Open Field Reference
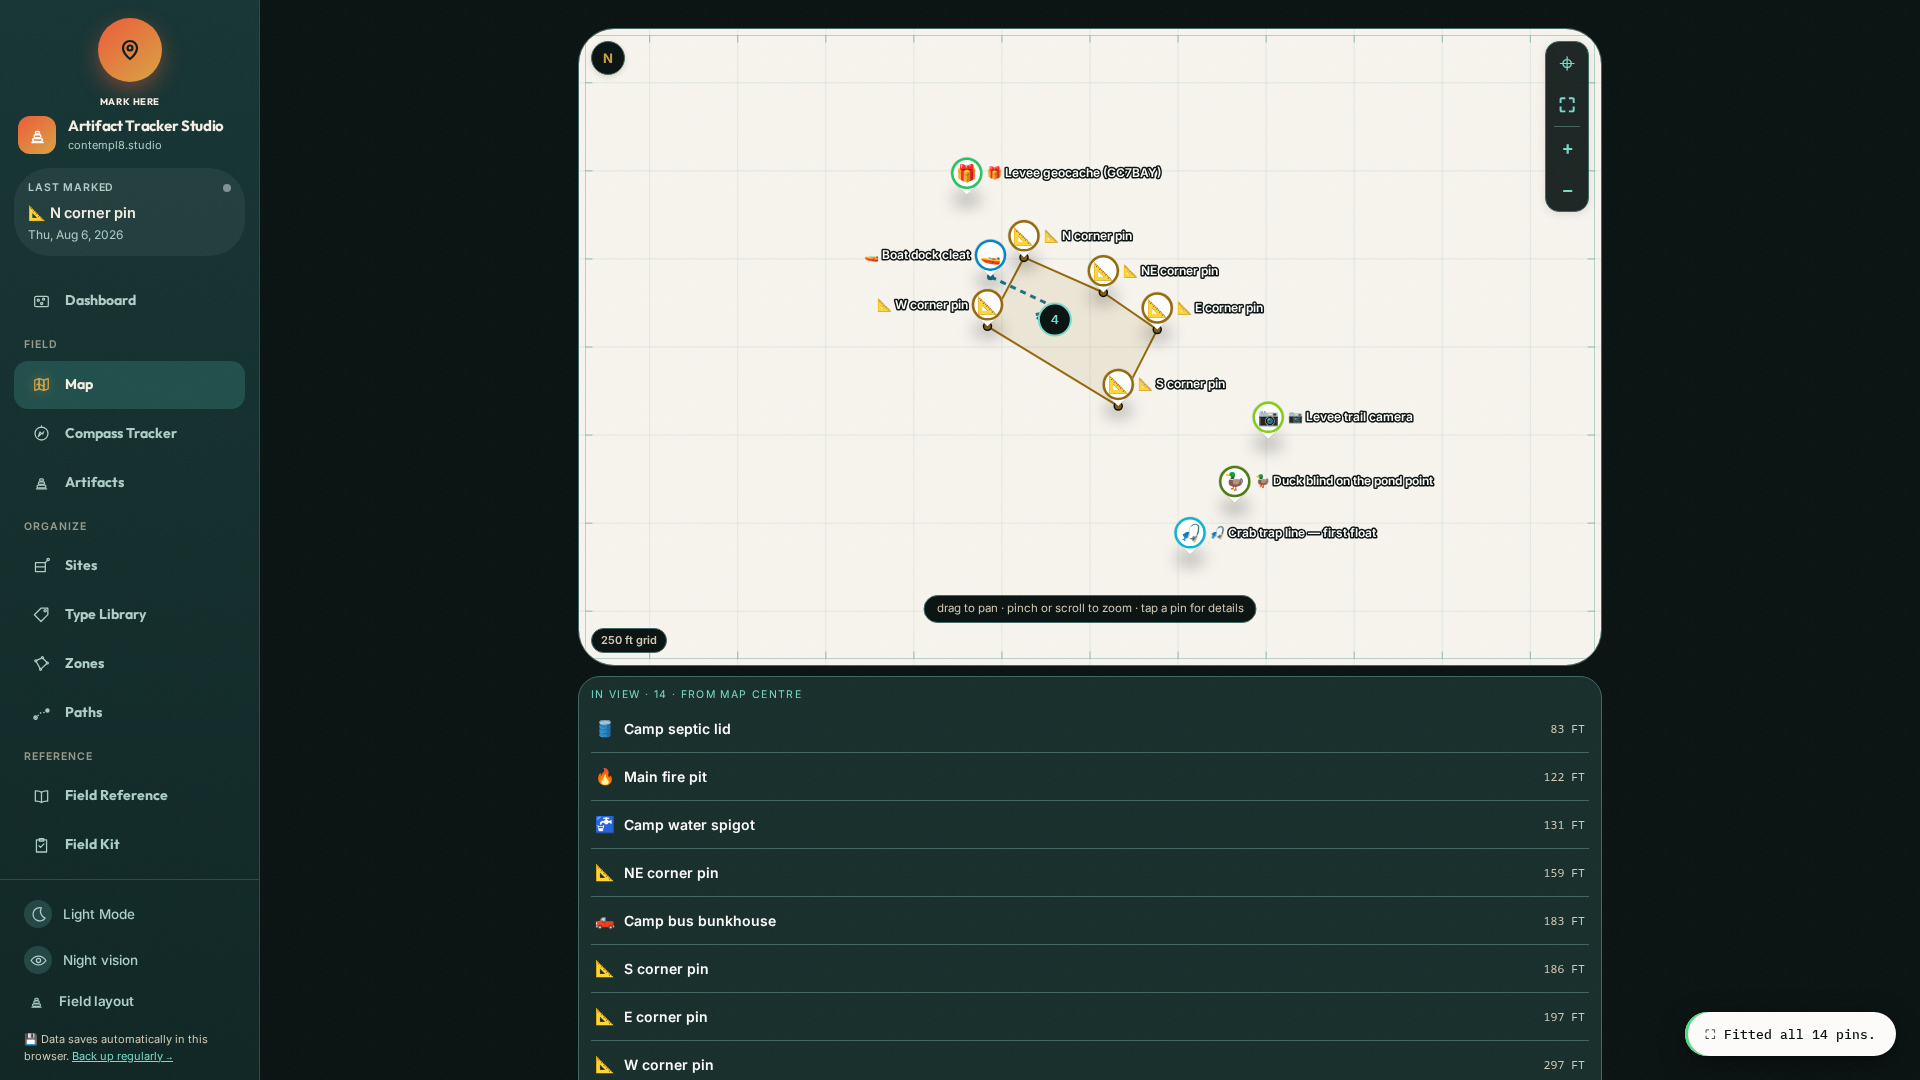 click(x=129, y=796)
